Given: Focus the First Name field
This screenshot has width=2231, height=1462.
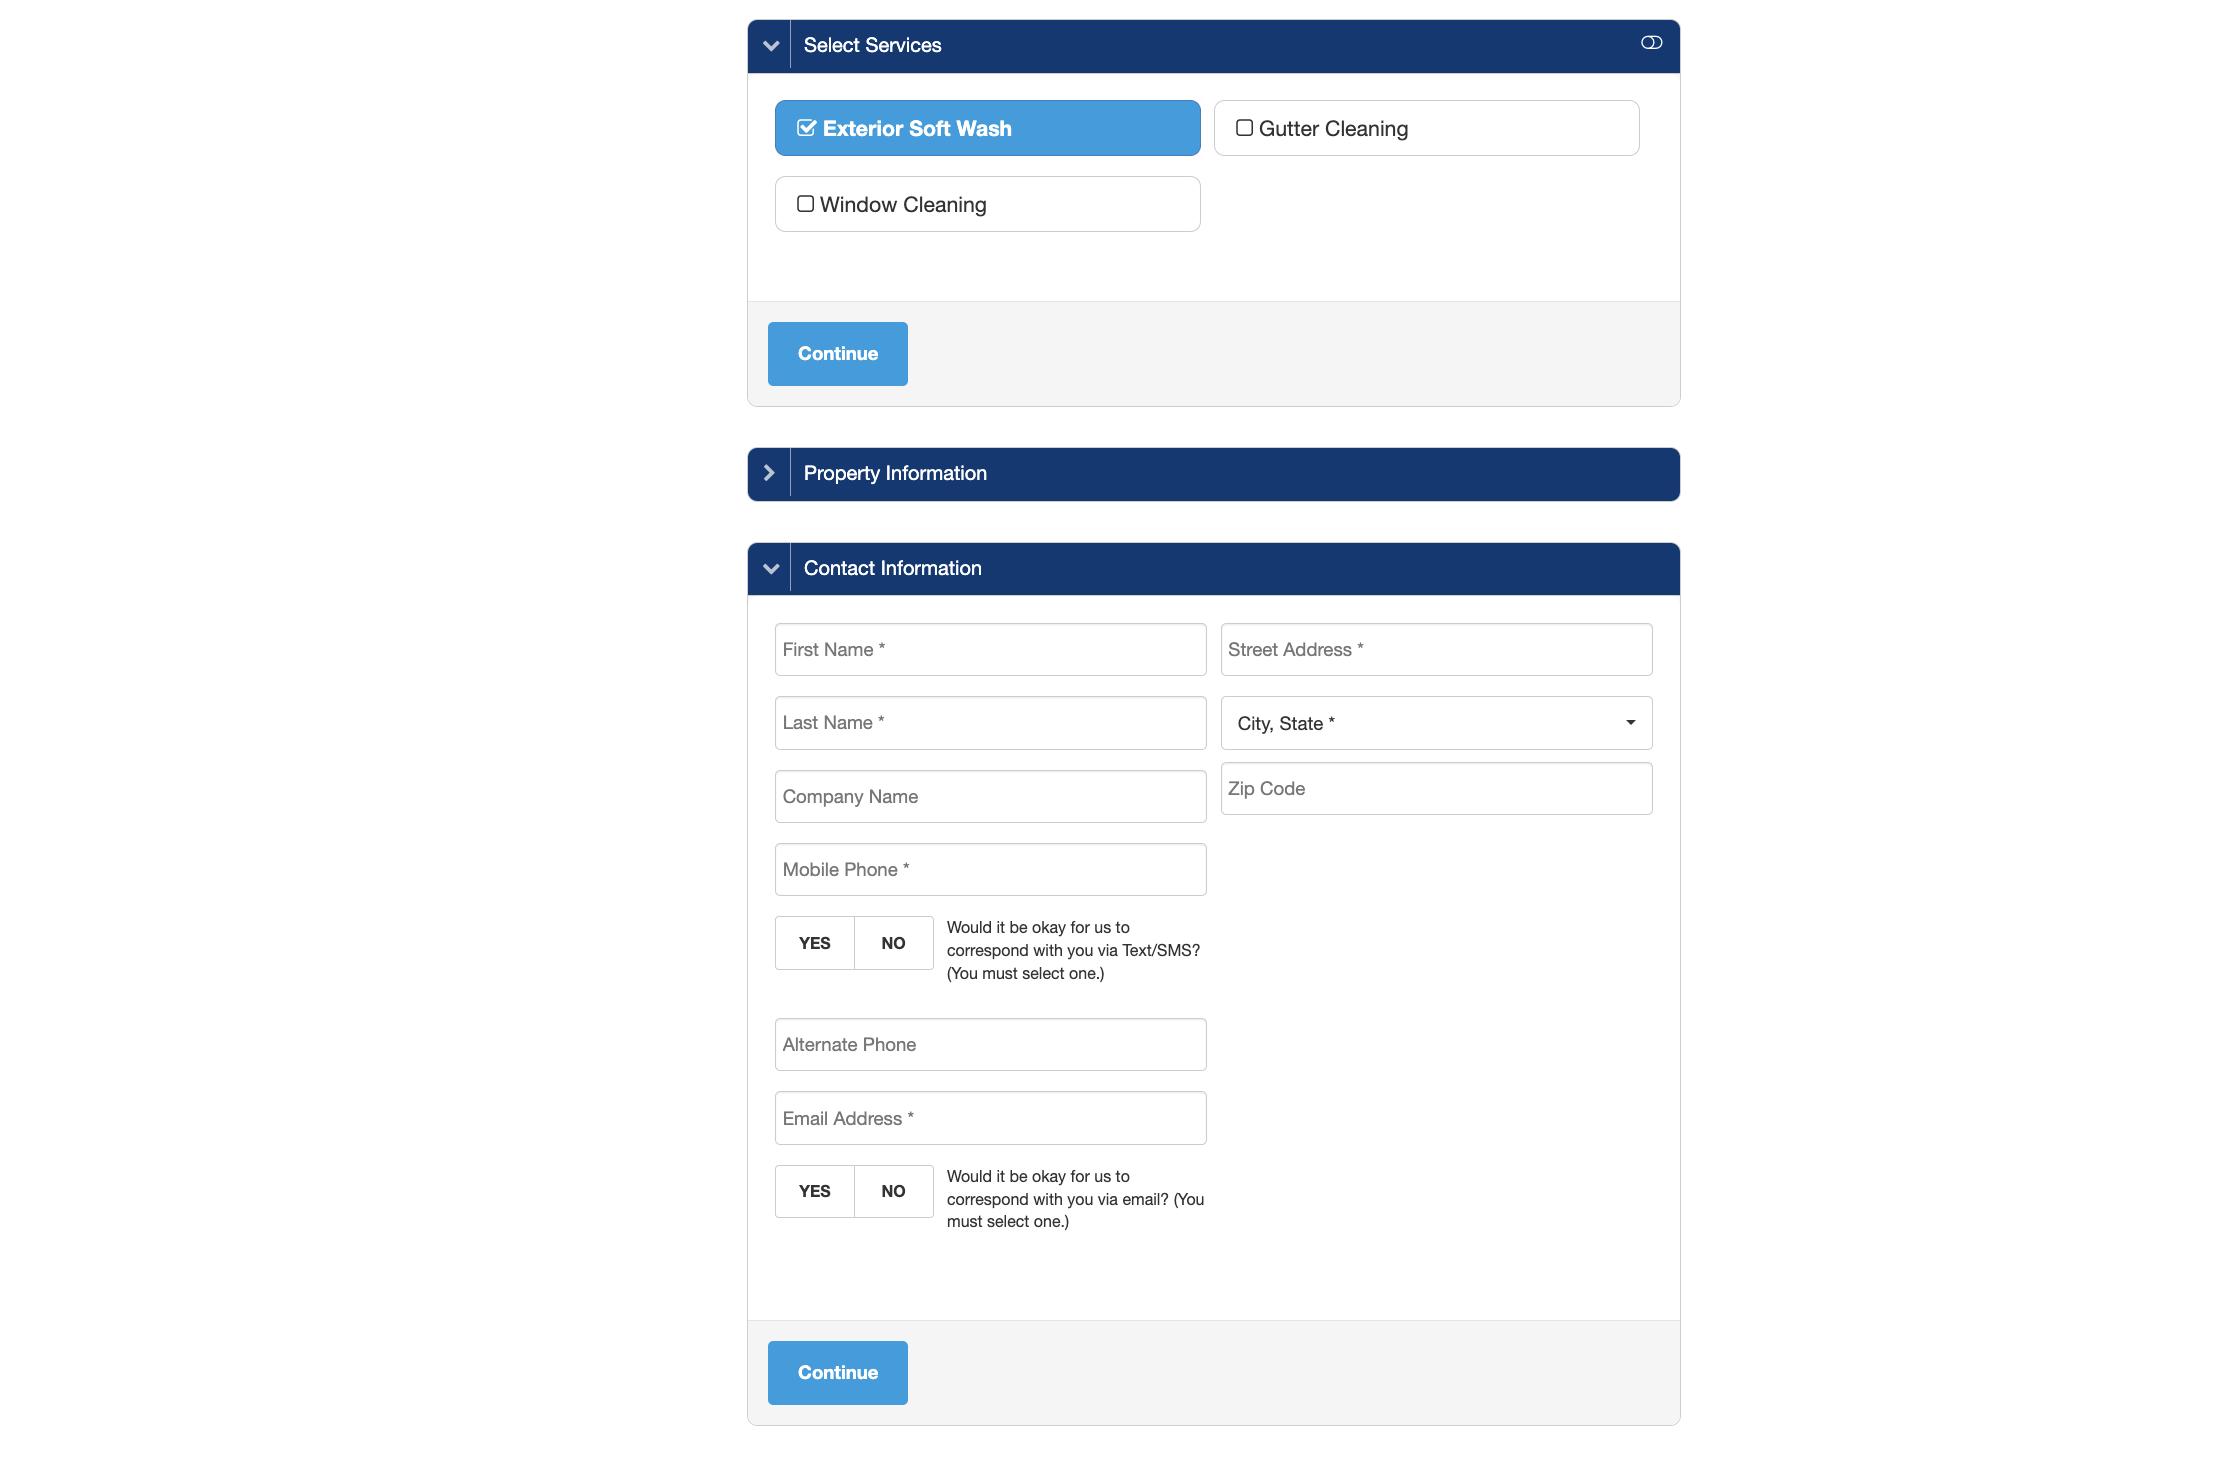Looking at the screenshot, I should 989,650.
